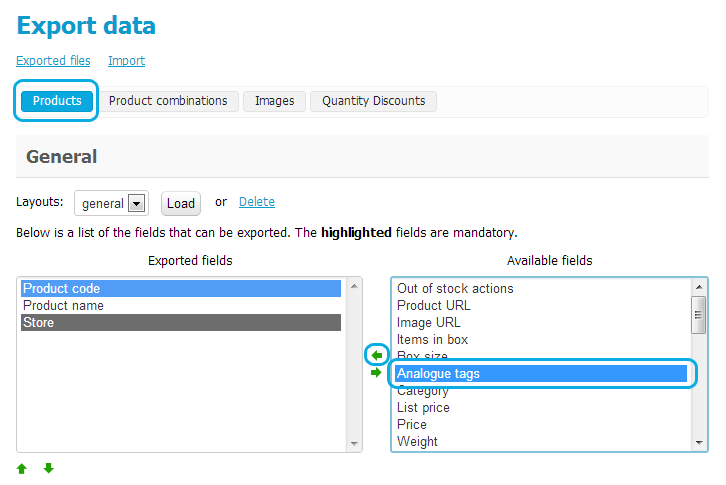The height and width of the screenshot is (485, 726).
Task: Select the Quantity Discounts tab
Action: [373, 101]
